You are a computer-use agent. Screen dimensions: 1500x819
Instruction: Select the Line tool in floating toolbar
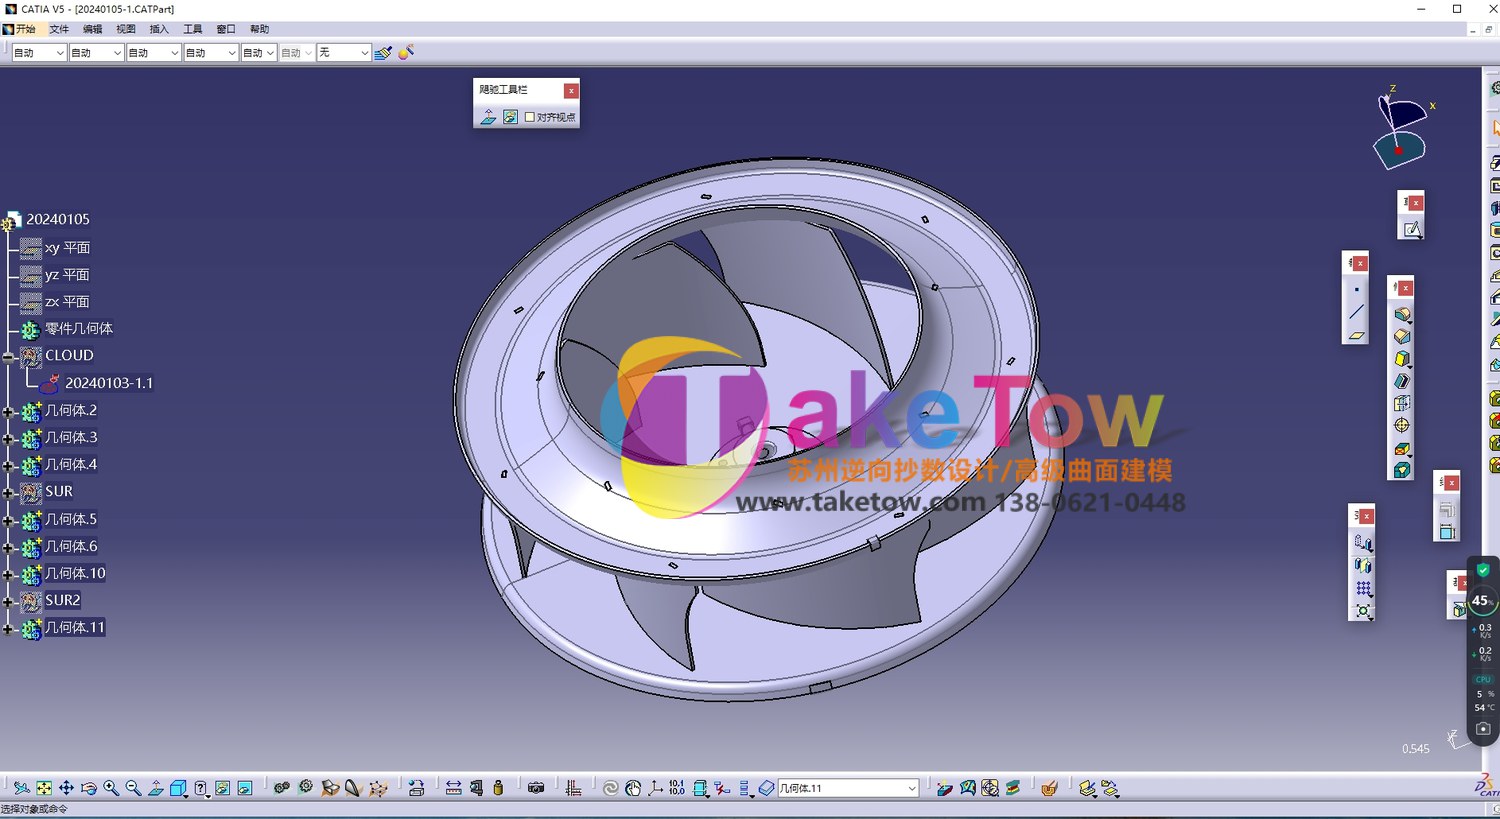pyautogui.click(x=1356, y=313)
